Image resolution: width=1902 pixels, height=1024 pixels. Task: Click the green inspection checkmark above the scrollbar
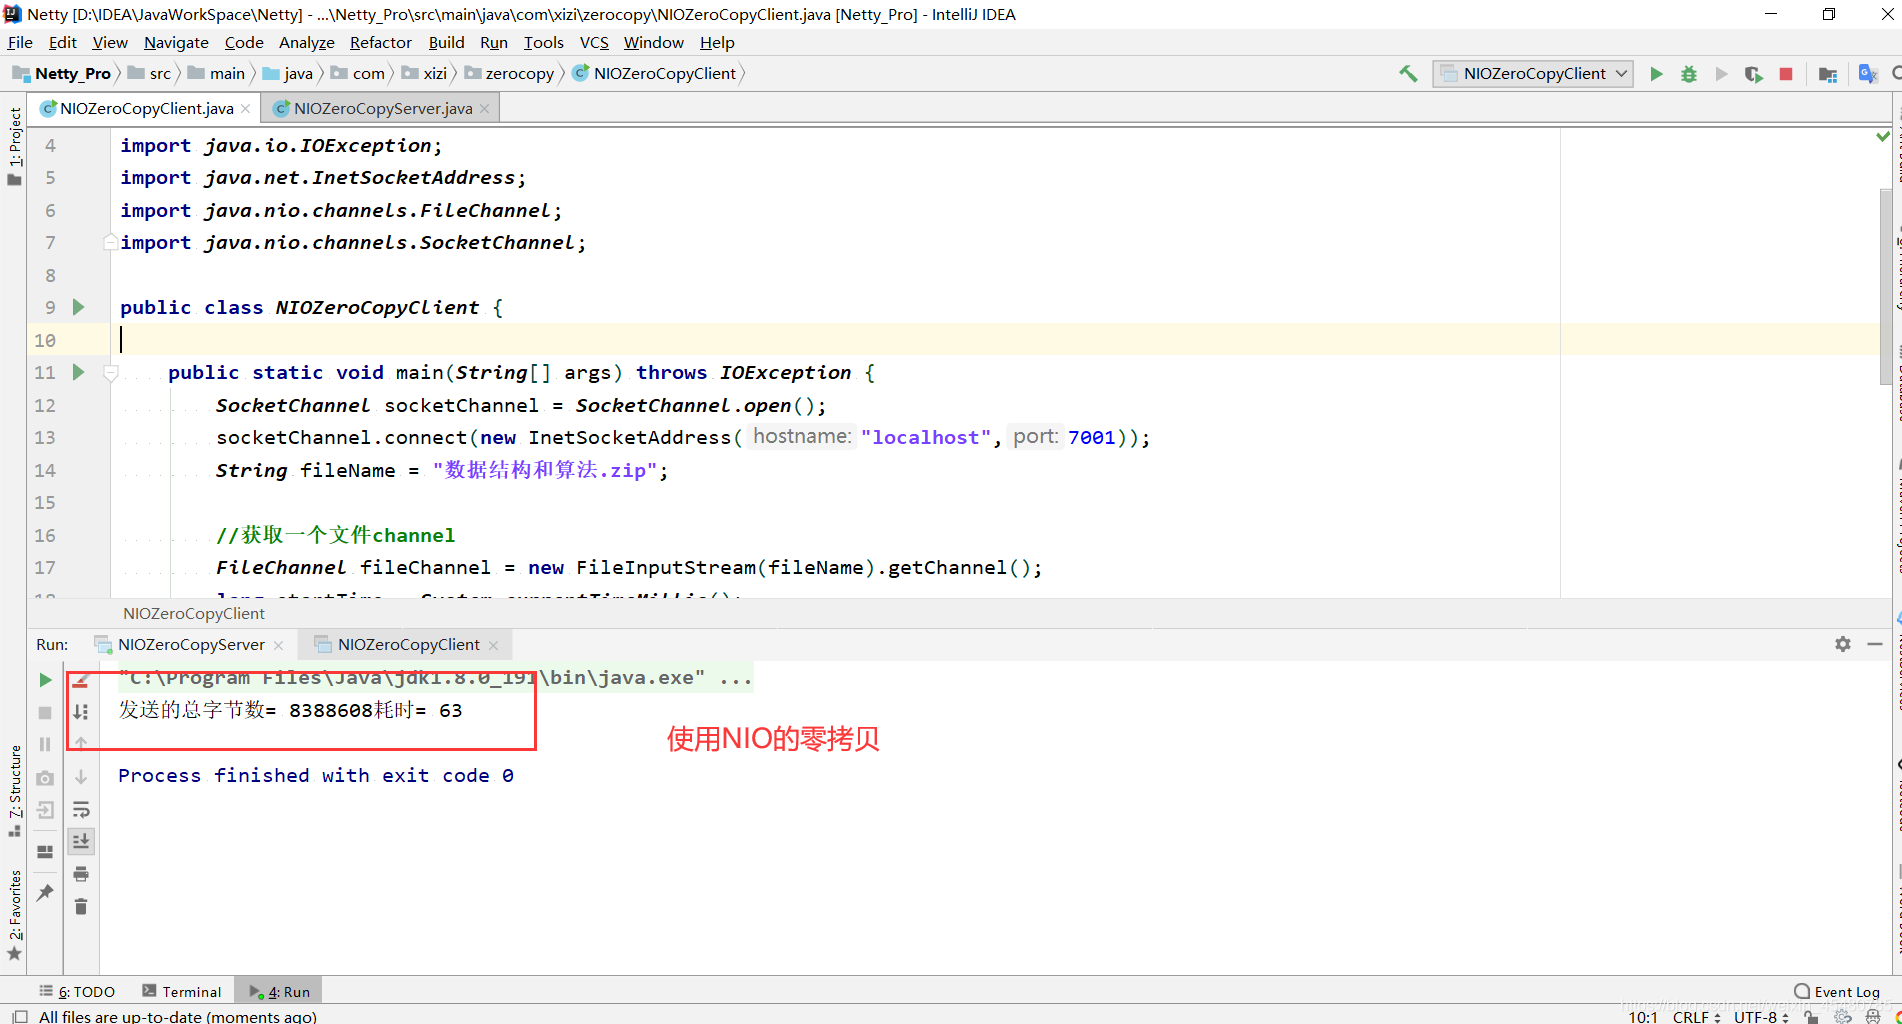click(x=1883, y=136)
